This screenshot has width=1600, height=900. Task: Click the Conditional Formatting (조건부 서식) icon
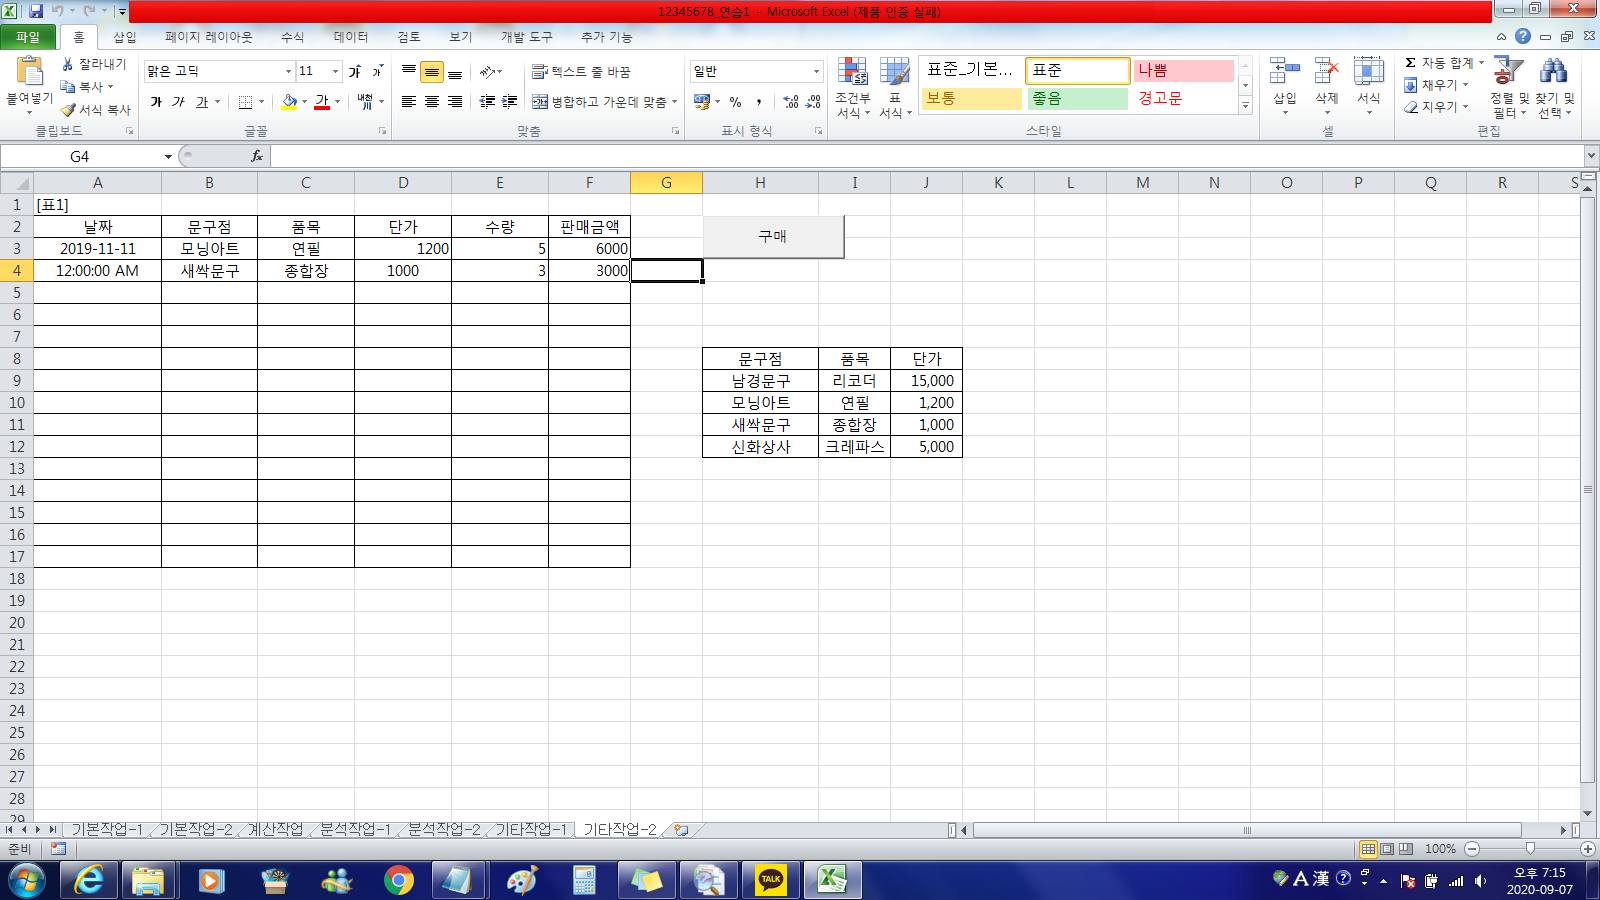point(852,74)
